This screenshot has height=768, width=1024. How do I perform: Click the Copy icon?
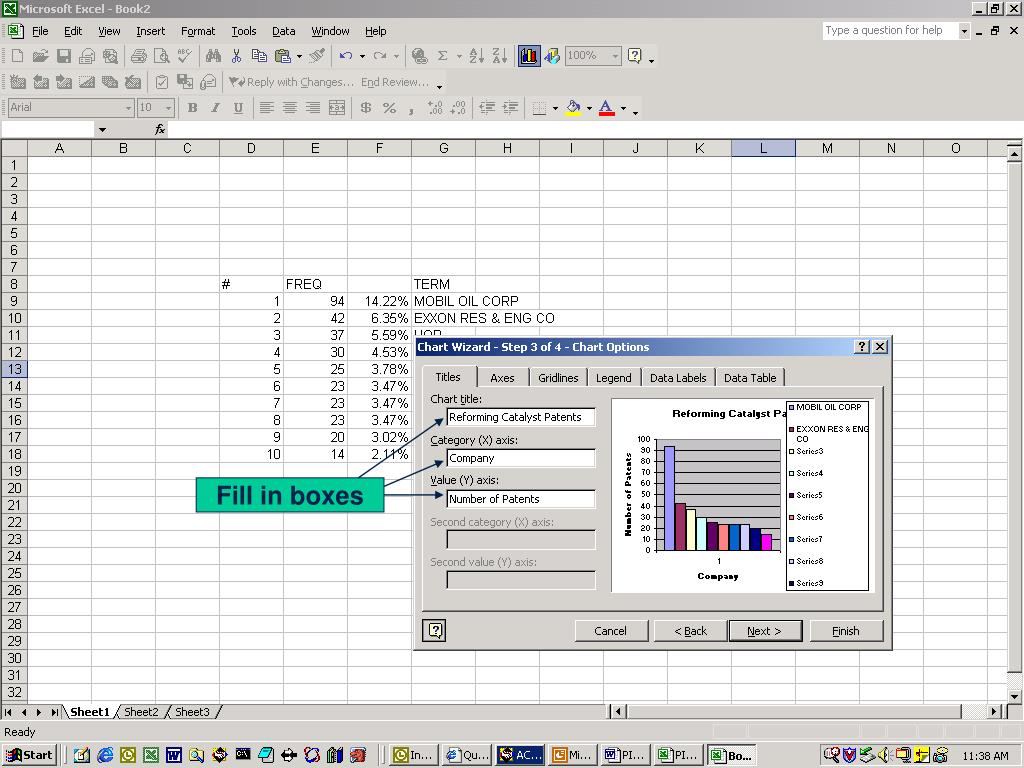259,56
